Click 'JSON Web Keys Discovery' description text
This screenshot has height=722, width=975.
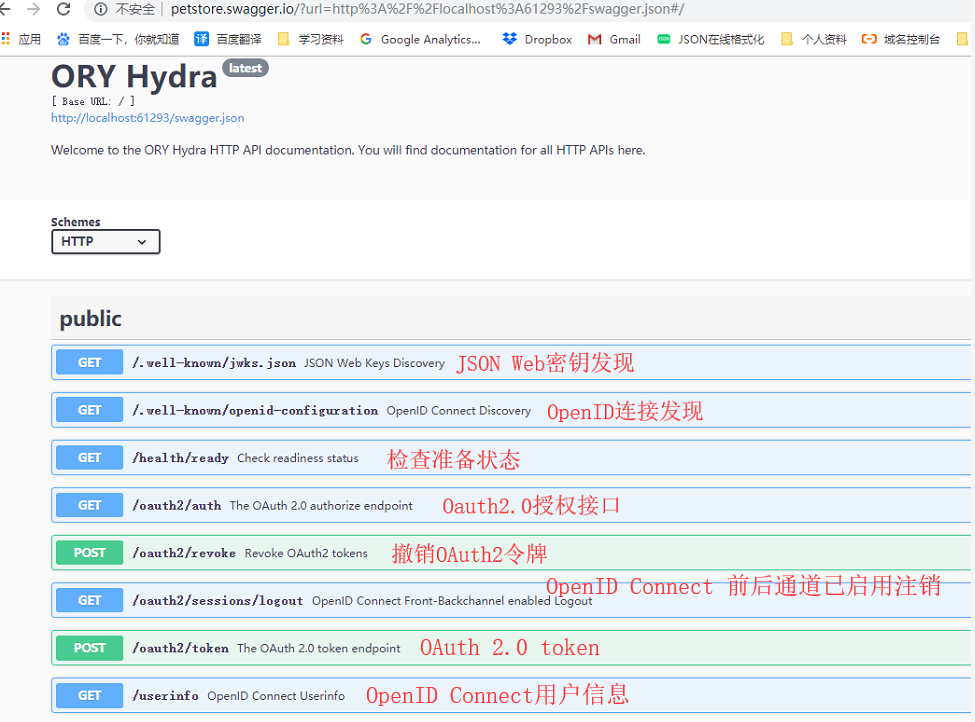point(374,363)
